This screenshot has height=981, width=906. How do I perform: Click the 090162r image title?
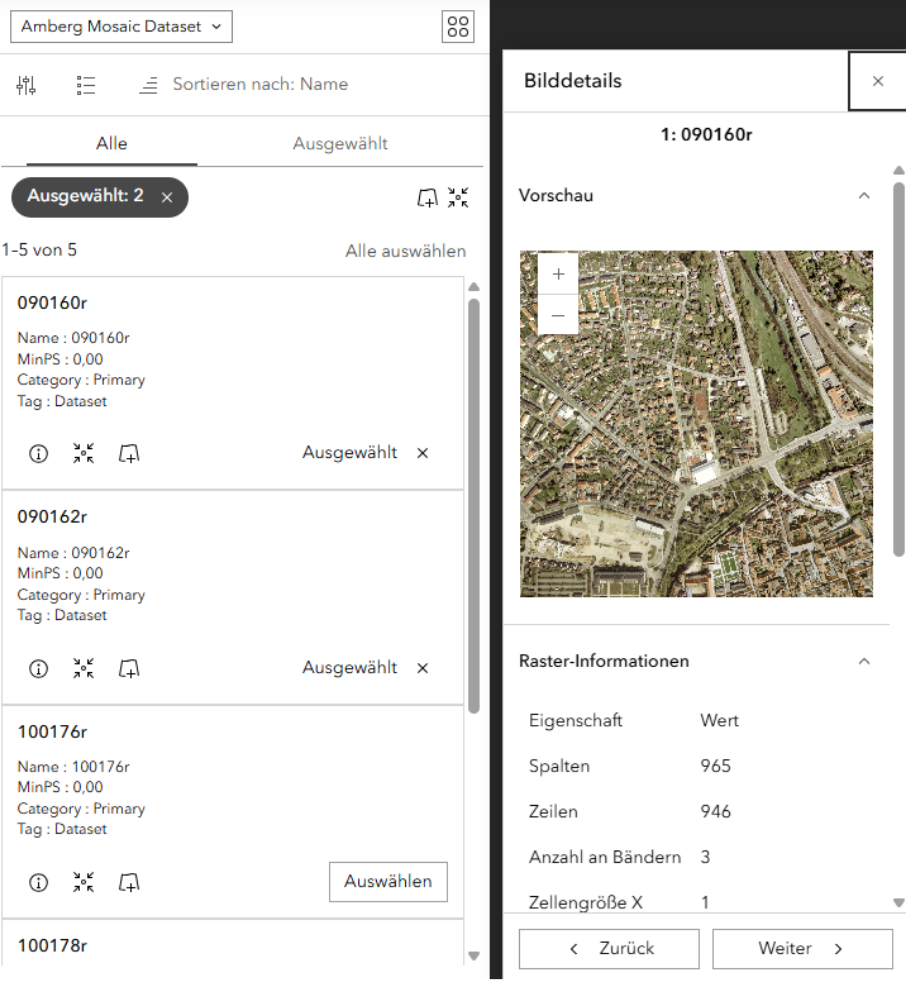coord(52,517)
